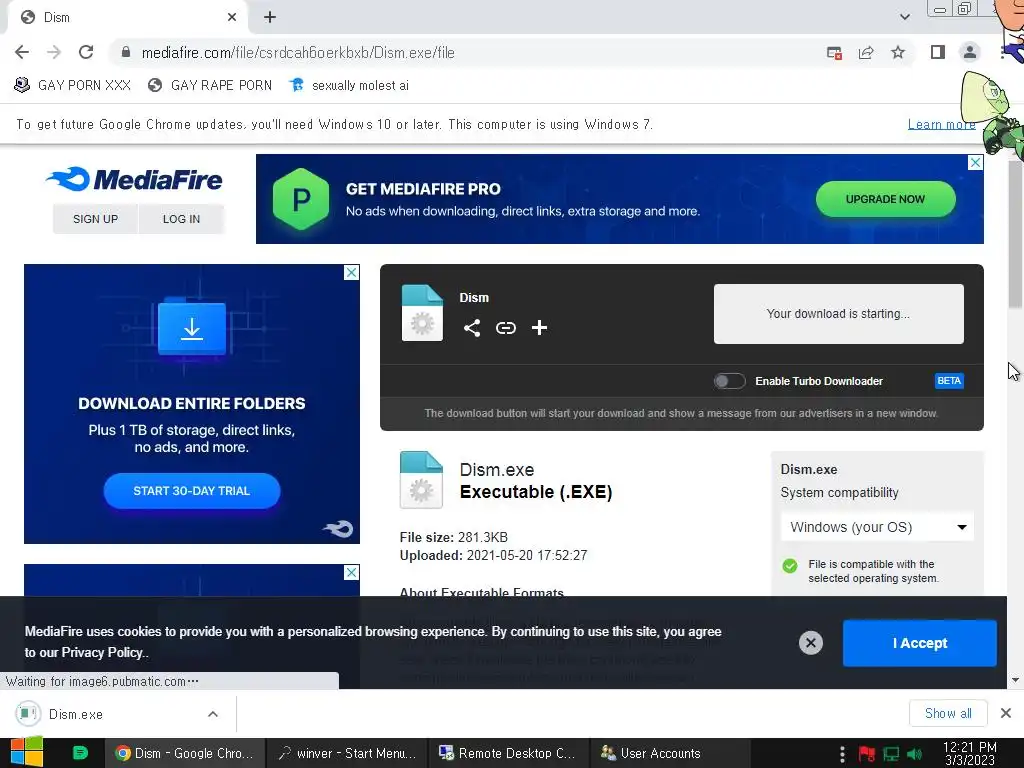
Task: Close the MediaFire Pro banner ad
Action: (975, 162)
